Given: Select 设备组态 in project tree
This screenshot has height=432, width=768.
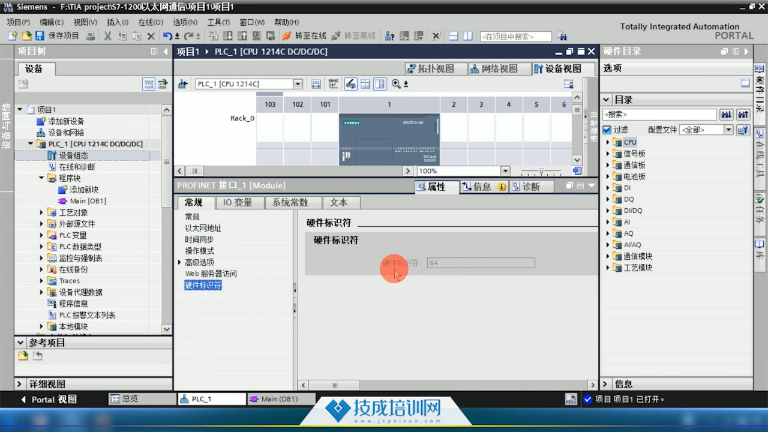Looking at the screenshot, I should pyautogui.click(x=73, y=155).
